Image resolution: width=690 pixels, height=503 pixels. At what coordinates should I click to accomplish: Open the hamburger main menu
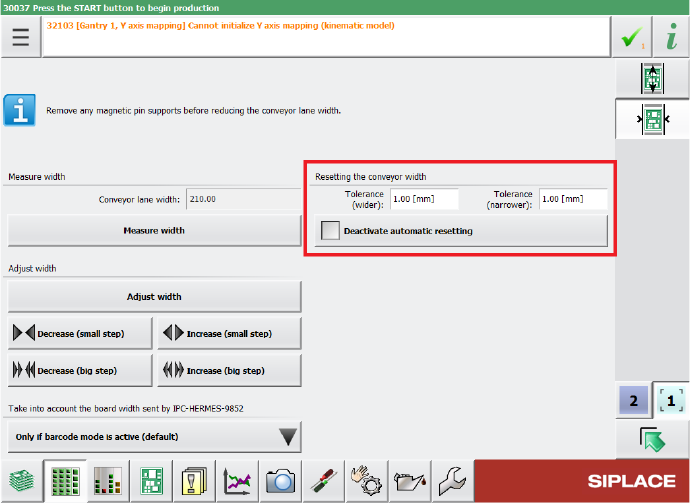(x=21, y=37)
